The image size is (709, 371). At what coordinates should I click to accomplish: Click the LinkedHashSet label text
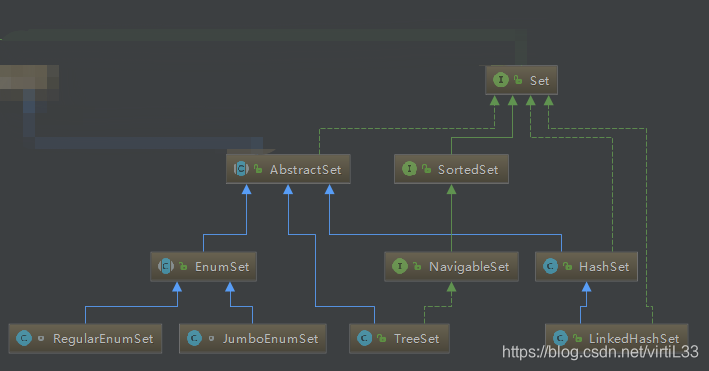pyautogui.click(x=634, y=339)
